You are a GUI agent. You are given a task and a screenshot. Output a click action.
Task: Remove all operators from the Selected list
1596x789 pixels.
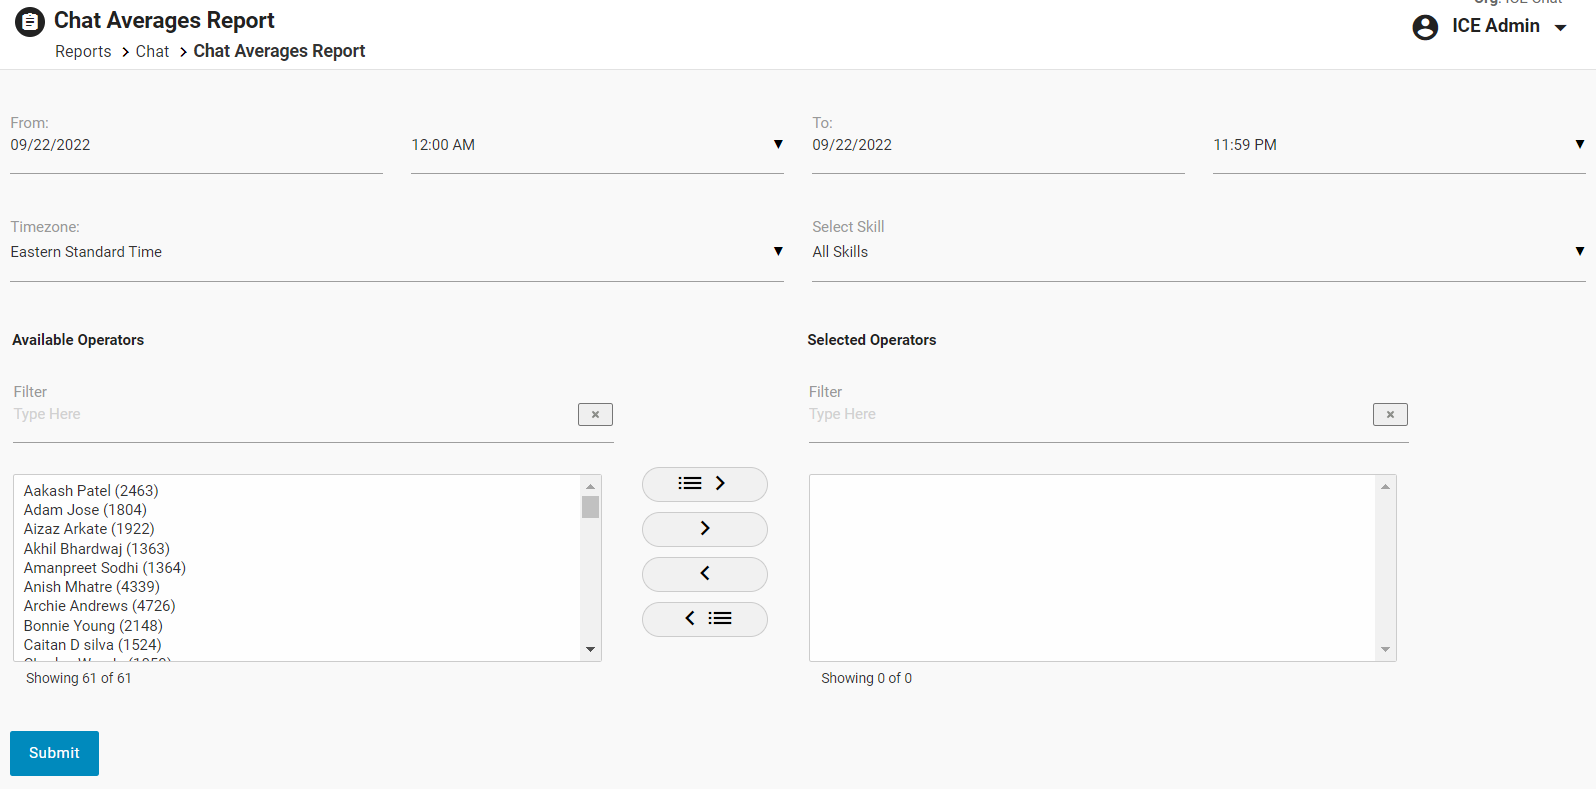point(704,619)
